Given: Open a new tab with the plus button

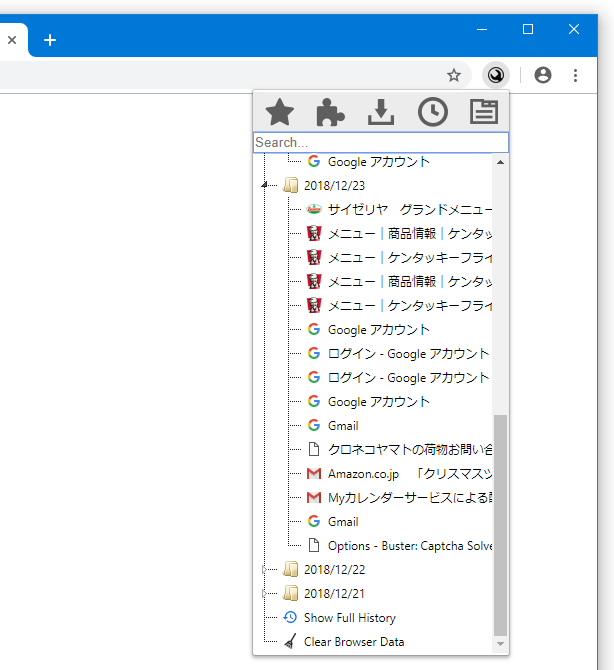Looking at the screenshot, I should [x=50, y=40].
